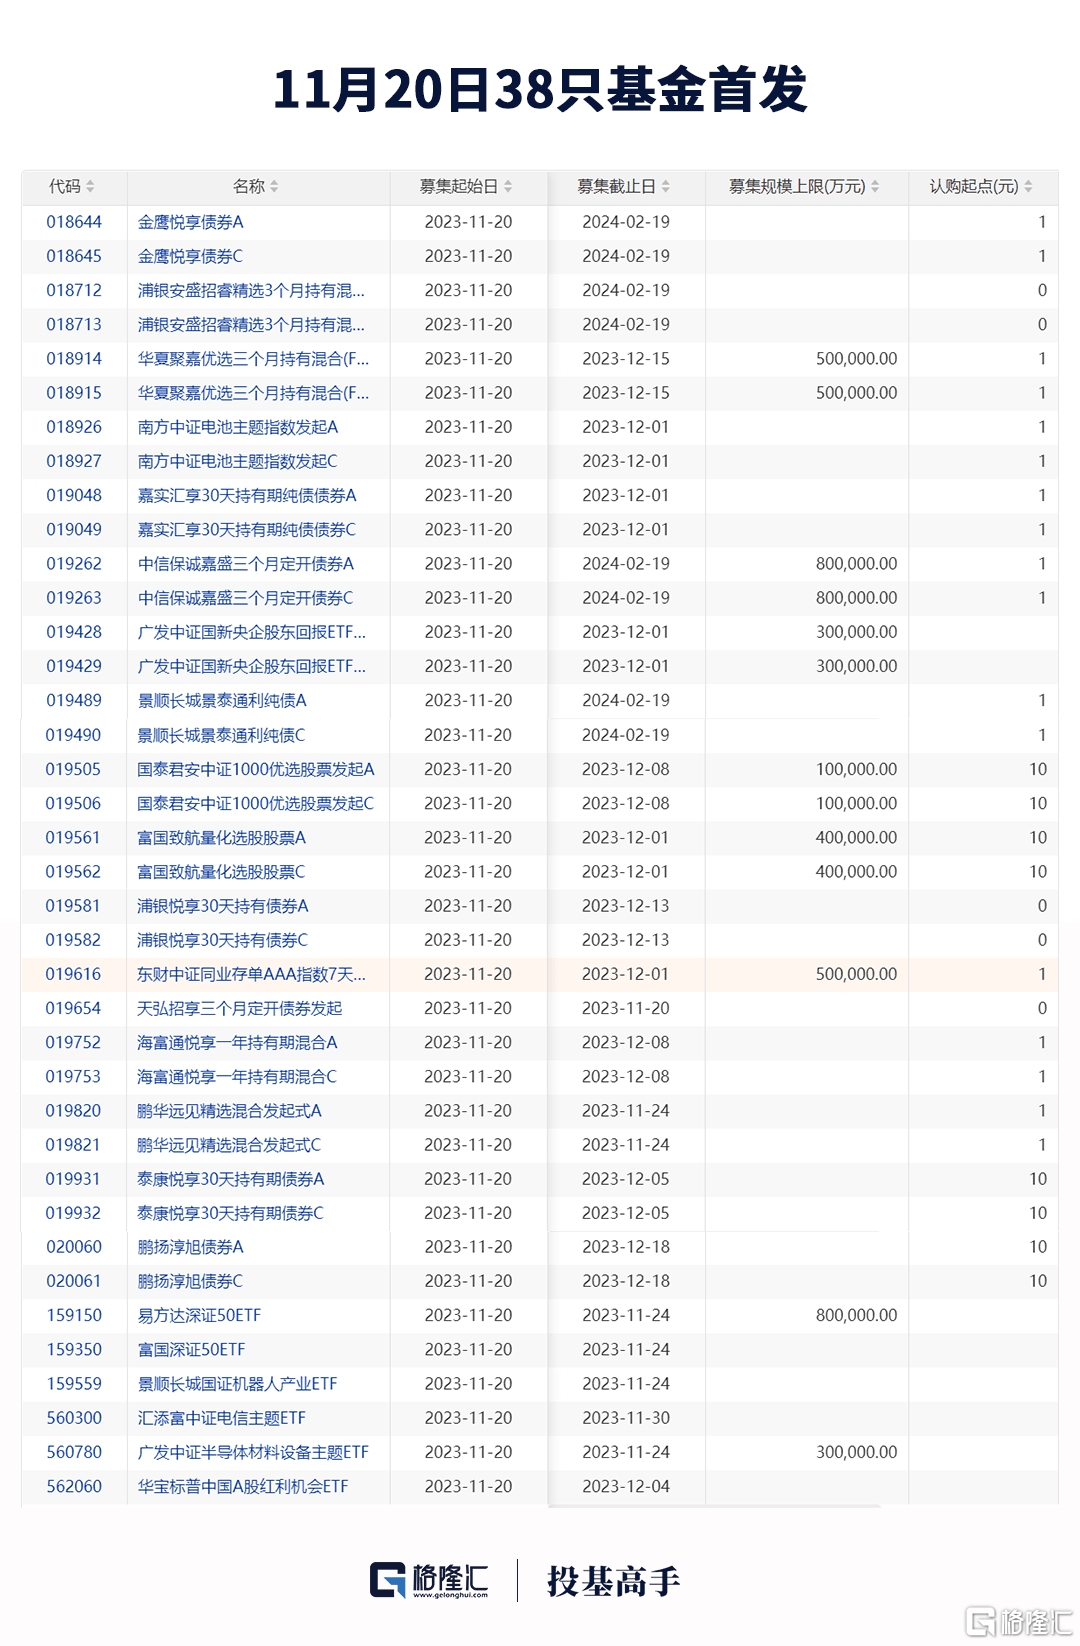Viewport: 1080px width, 1646px height.
Task: Click the 投基高手 footer text
Action: [613, 1581]
